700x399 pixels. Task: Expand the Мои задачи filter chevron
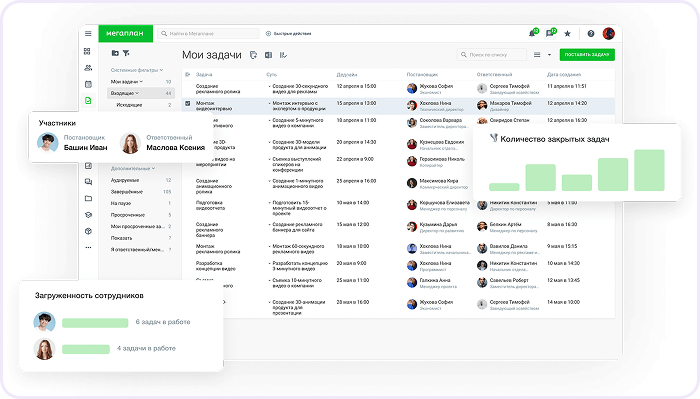coord(141,82)
